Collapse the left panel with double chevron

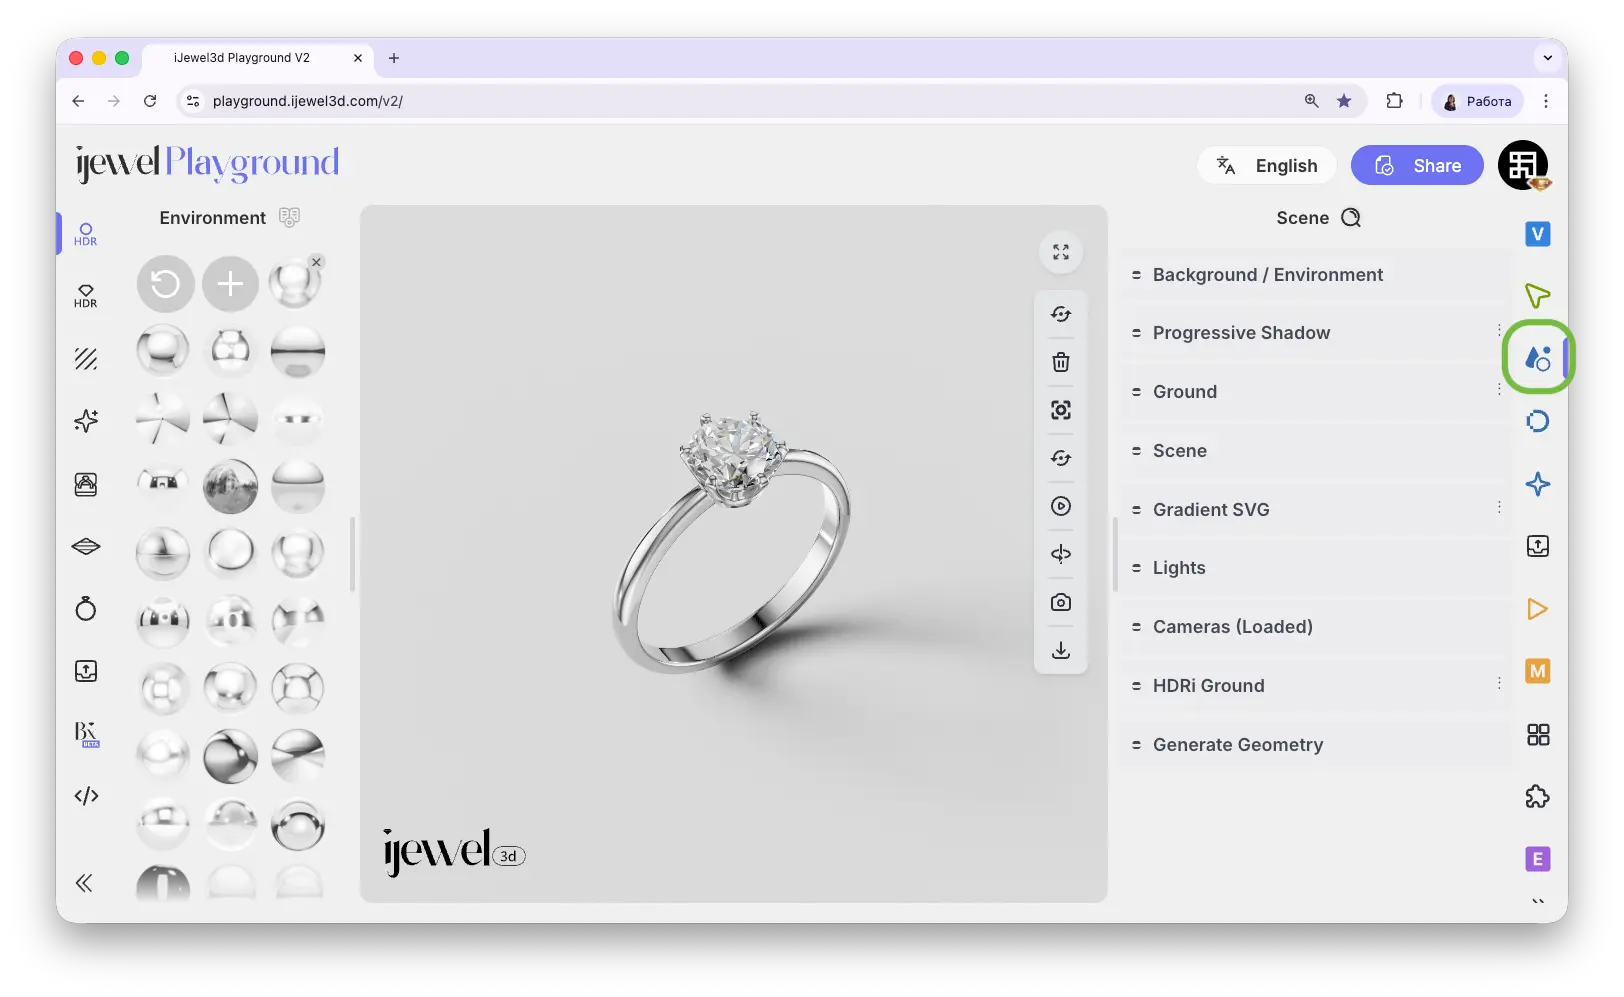84,882
